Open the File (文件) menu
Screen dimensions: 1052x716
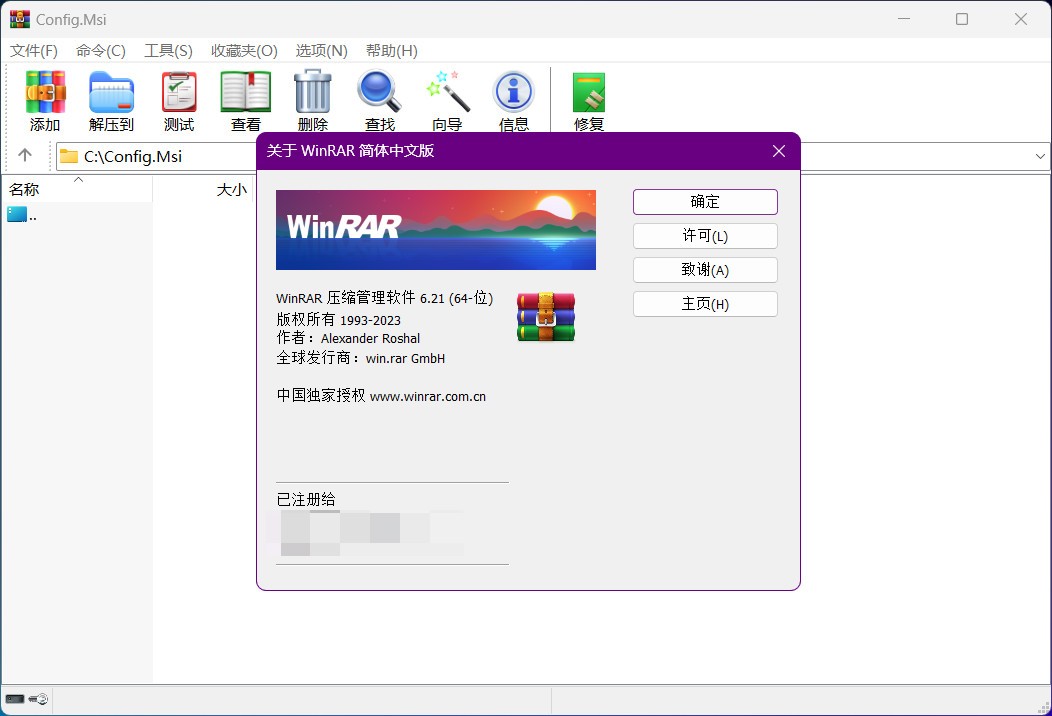pyautogui.click(x=34, y=50)
